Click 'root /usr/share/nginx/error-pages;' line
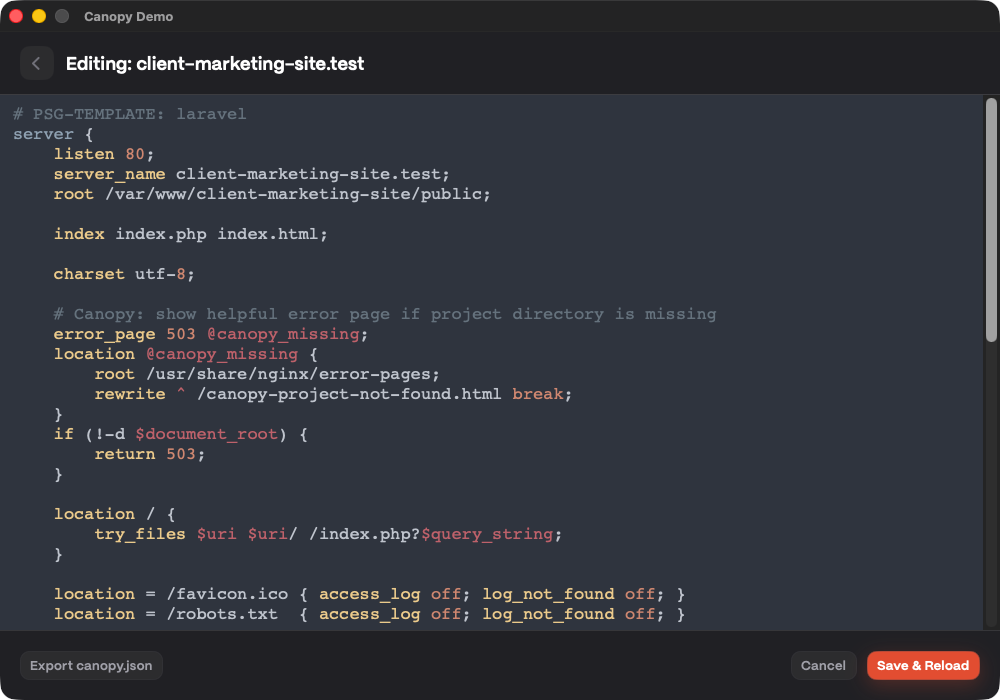 click(267, 374)
